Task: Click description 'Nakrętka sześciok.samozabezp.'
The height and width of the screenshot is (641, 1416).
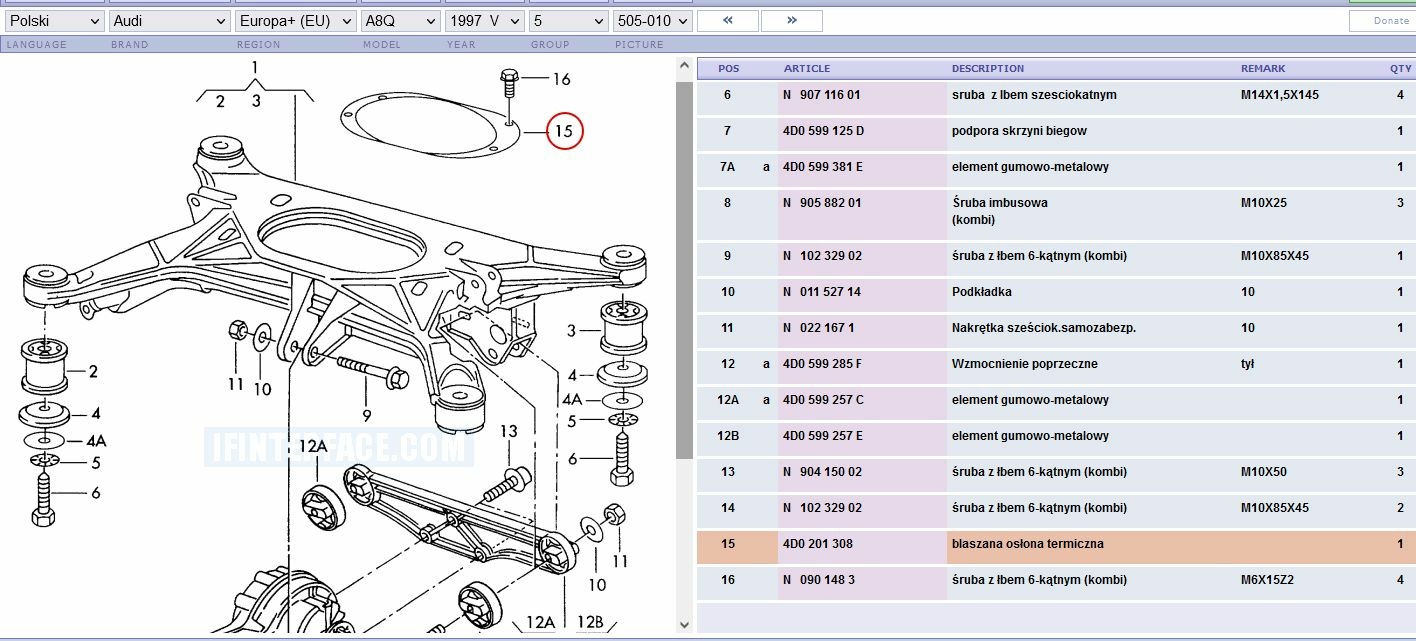Action: pos(1044,328)
